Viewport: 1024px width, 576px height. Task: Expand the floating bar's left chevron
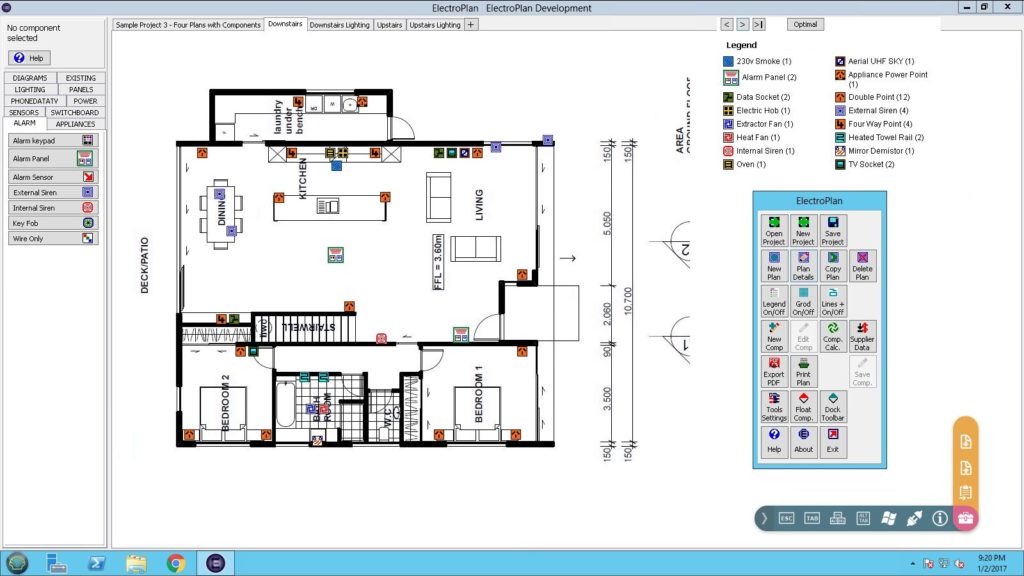point(764,518)
